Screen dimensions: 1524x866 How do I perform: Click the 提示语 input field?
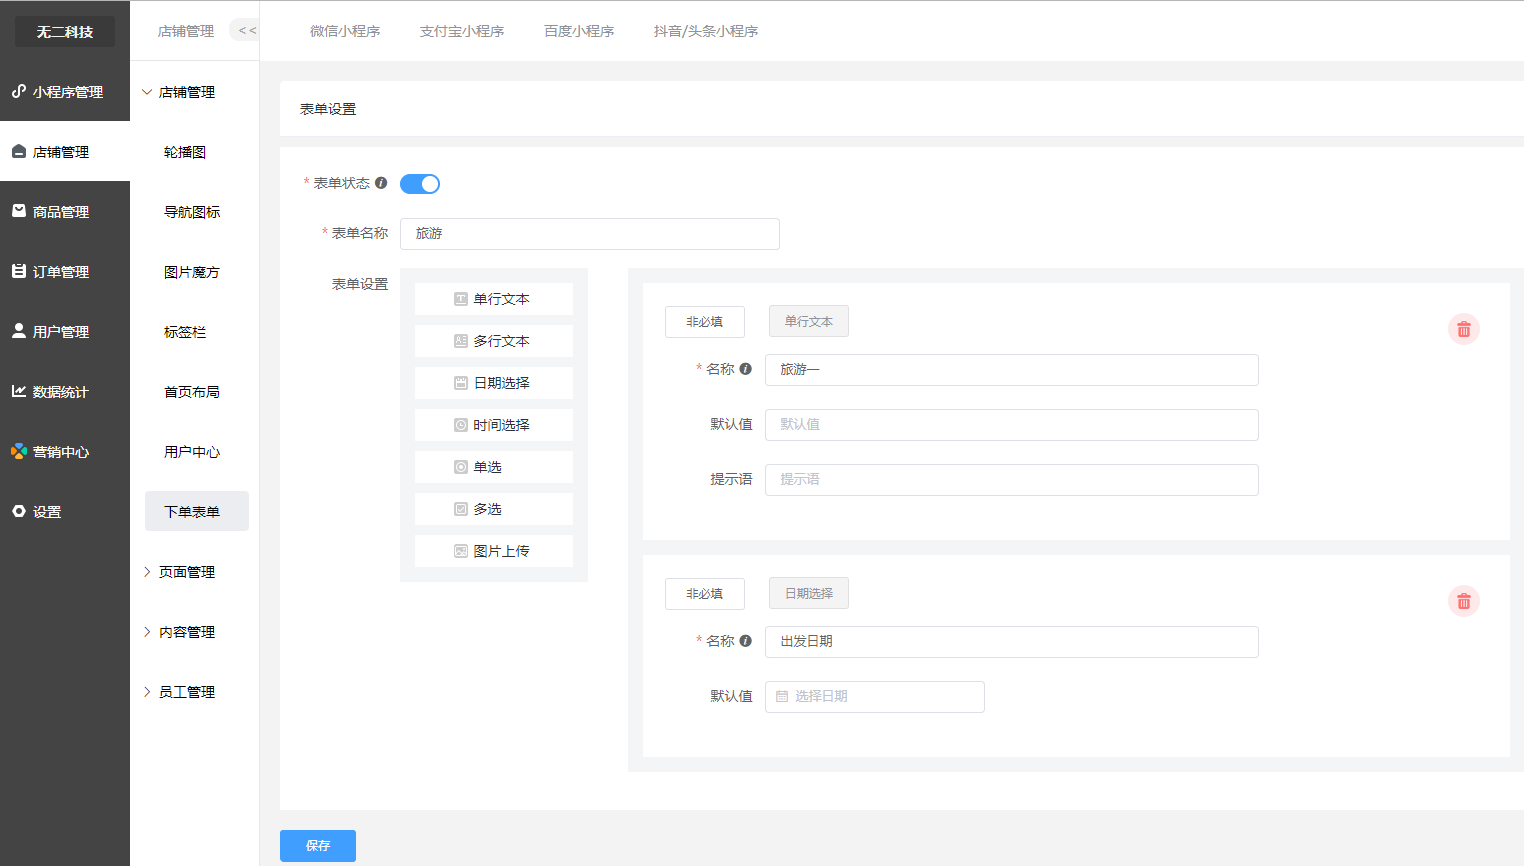1012,480
